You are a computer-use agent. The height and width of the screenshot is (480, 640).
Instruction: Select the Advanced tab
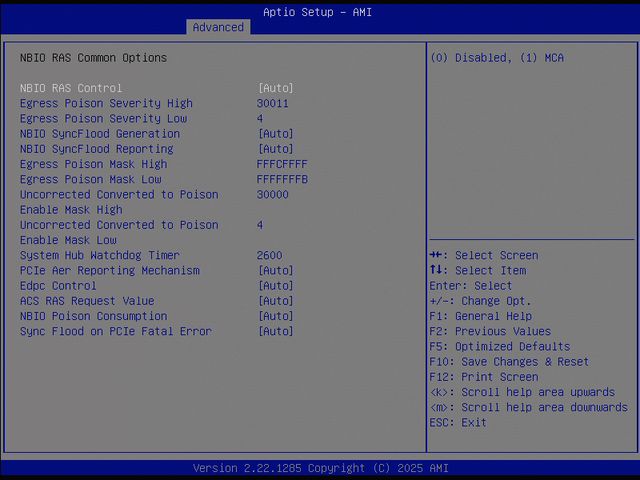point(218,27)
